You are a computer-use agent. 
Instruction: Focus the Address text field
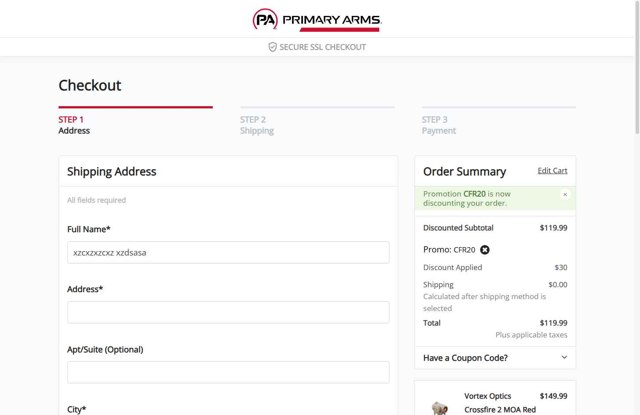point(228,312)
